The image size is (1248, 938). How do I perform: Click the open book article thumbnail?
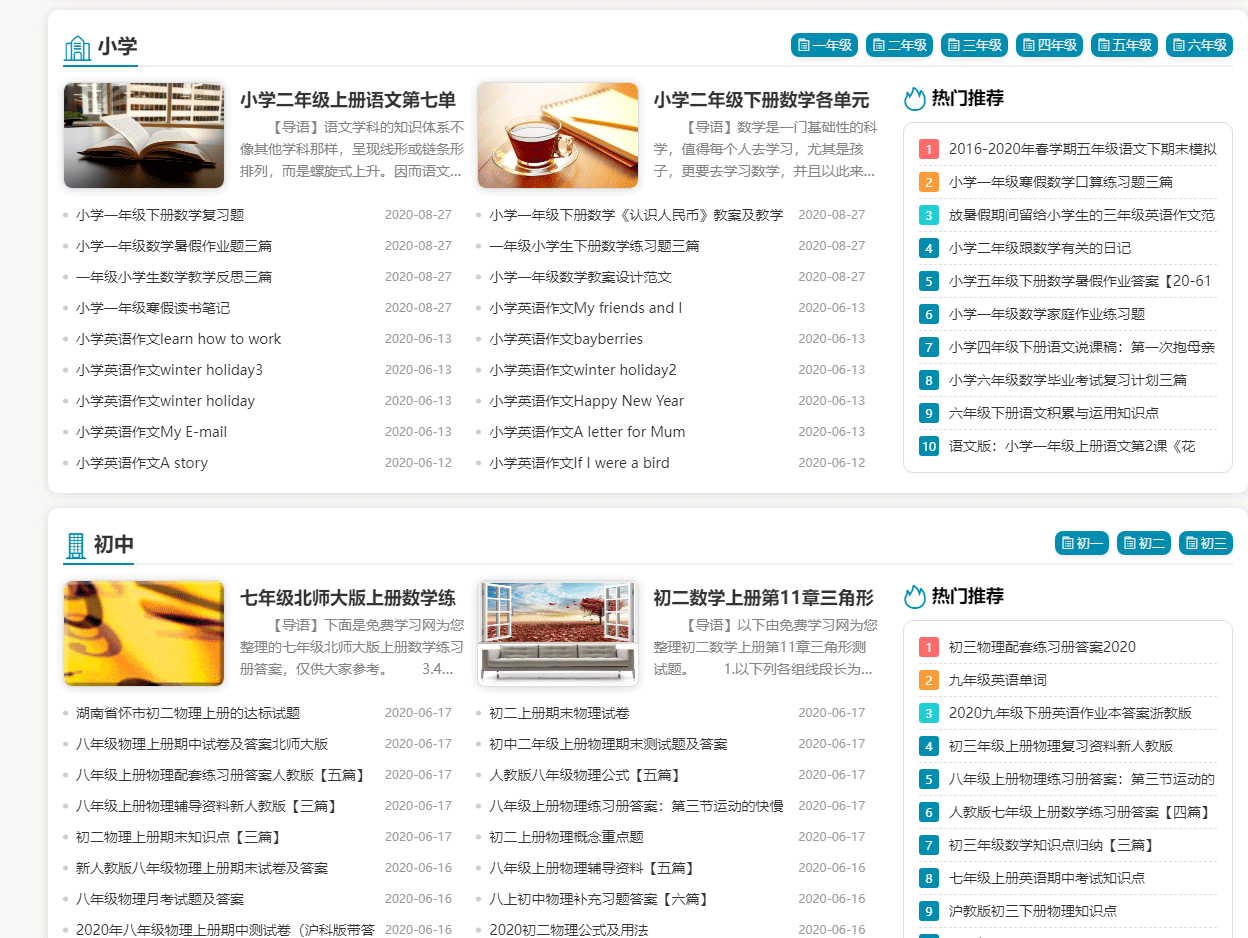144,135
